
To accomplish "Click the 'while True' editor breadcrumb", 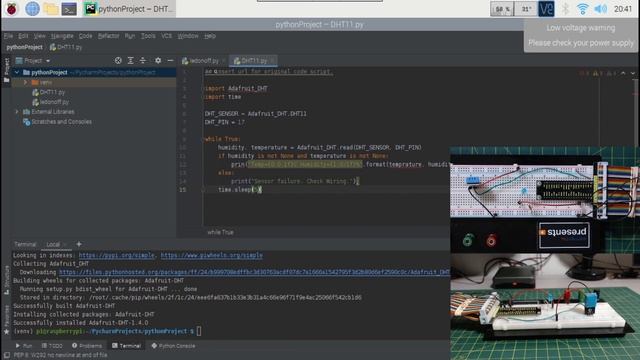I will pyautogui.click(x=220, y=232).
